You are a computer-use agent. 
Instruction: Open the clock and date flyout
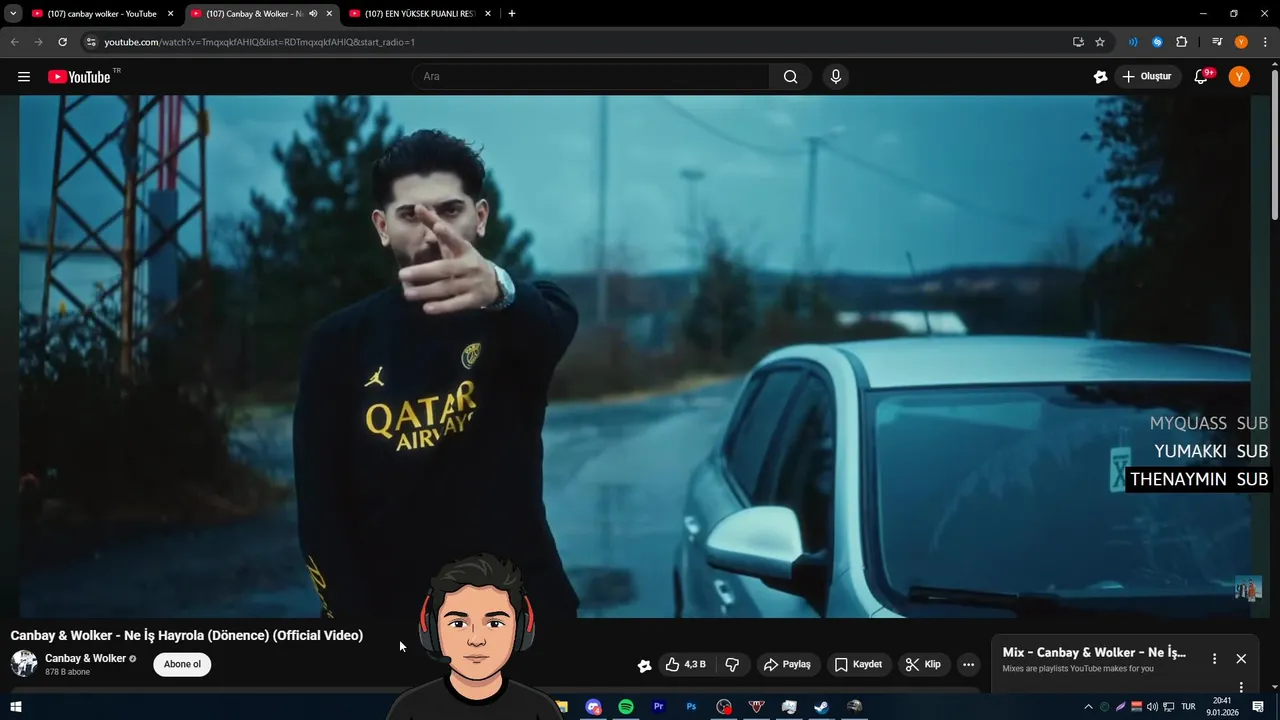coord(1222,707)
